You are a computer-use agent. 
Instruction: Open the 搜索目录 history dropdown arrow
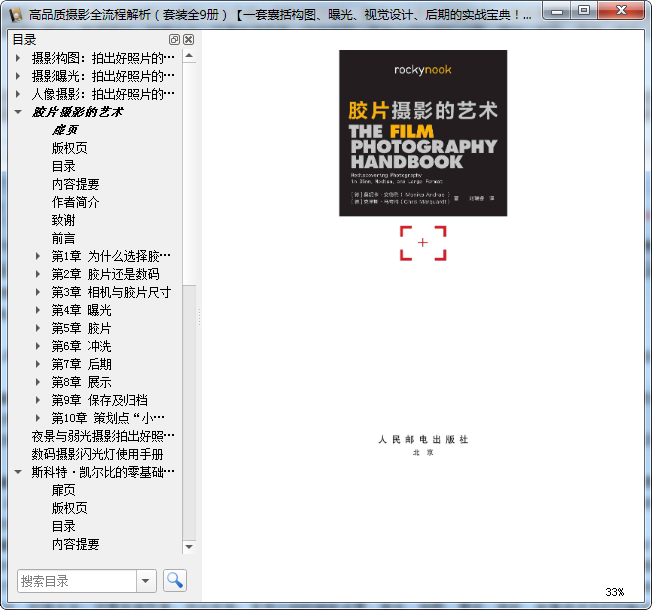point(146,580)
